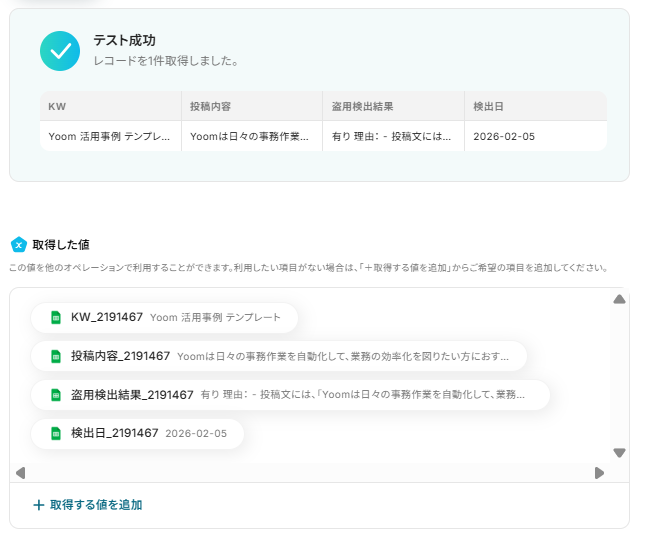This screenshot has height=546, width=649.
Task: Click the plus icon beside 取得する値を追加
Action: tap(38, 505)
